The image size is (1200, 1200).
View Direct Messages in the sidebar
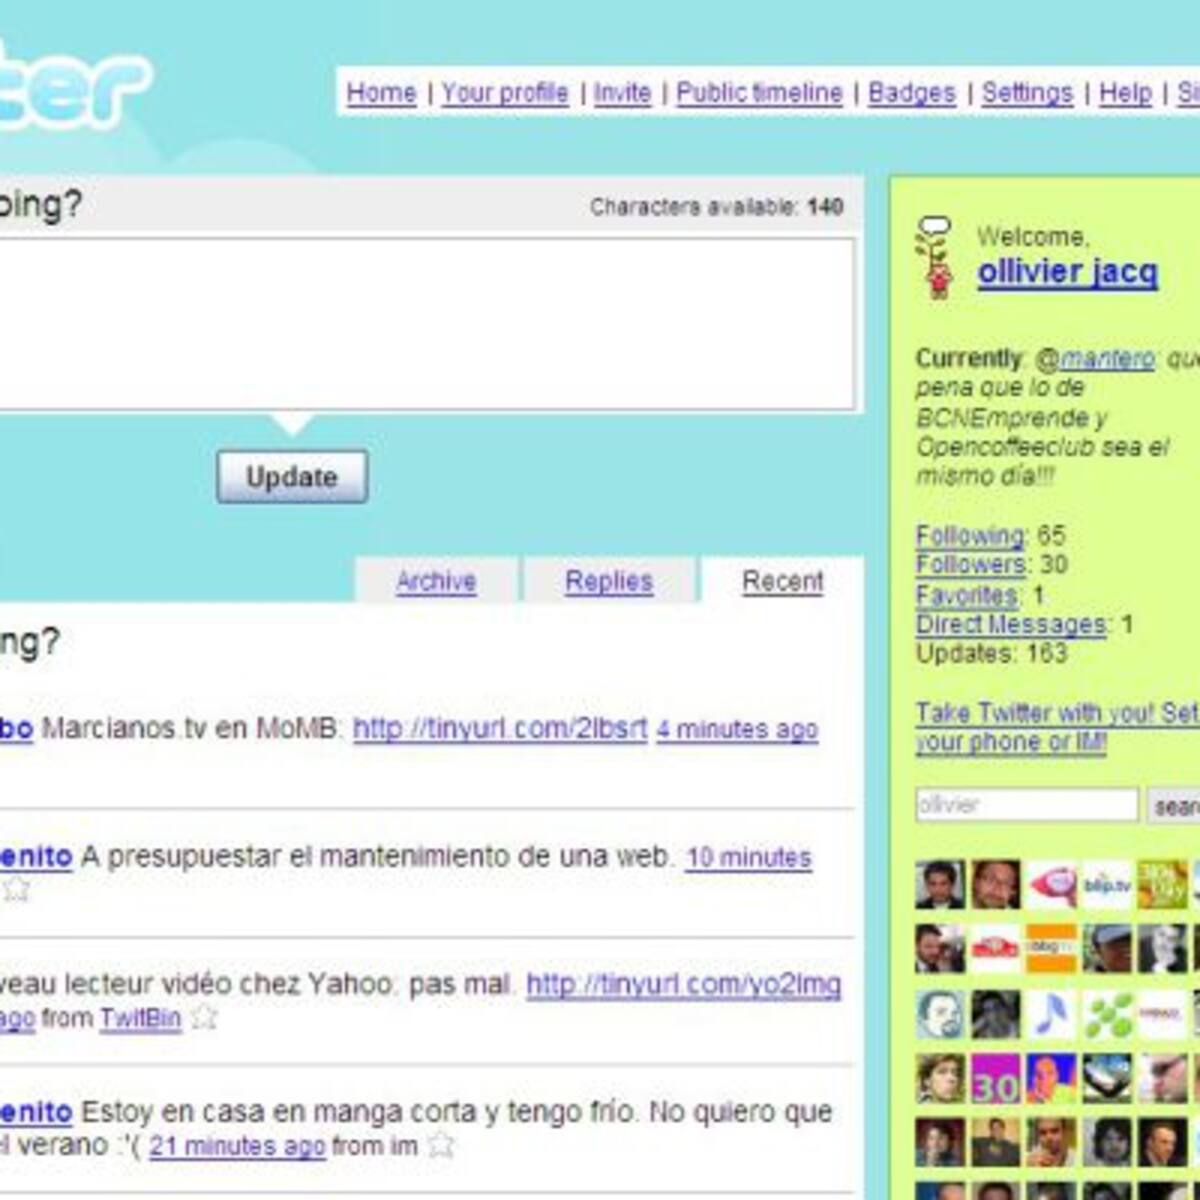point(1011,624)
